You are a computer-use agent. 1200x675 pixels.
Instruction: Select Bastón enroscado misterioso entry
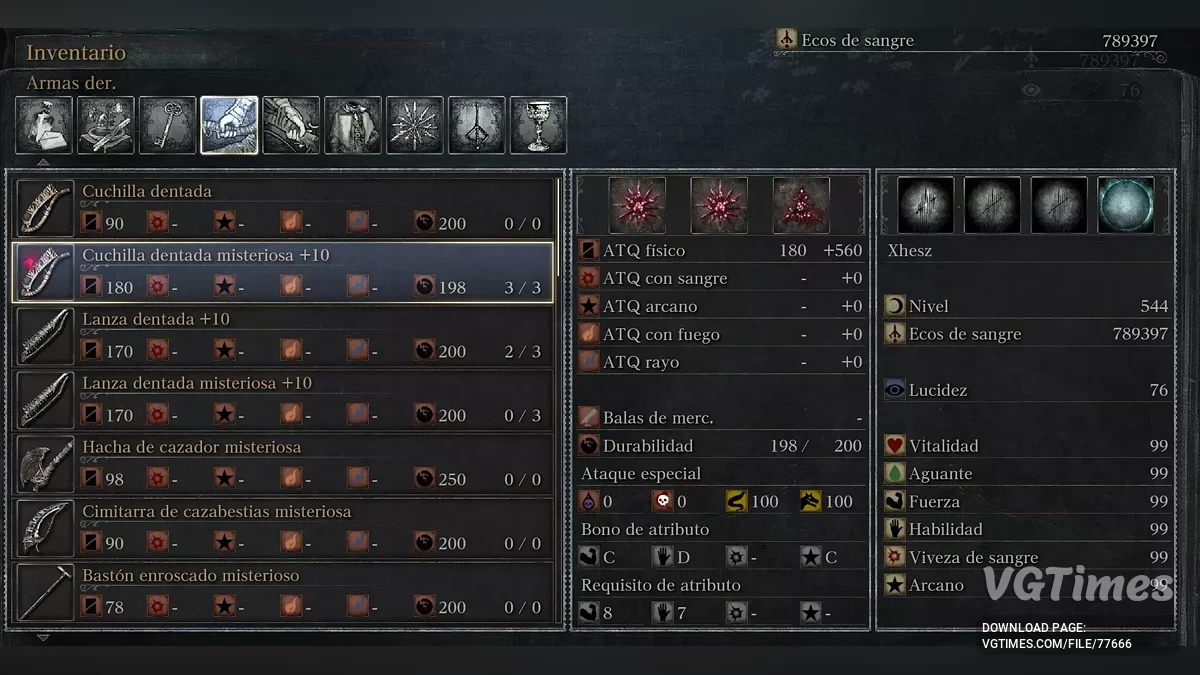click(x=283, y=592)
